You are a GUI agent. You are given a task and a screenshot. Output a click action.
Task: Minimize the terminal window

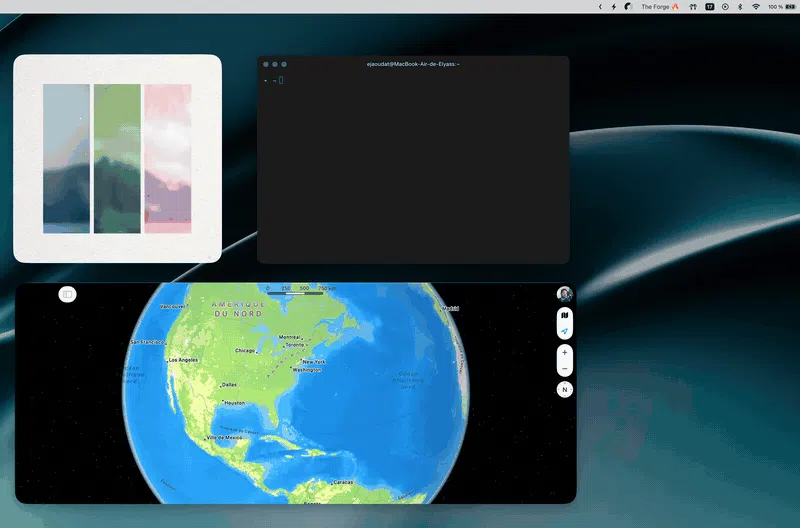(x=275, y=64)
